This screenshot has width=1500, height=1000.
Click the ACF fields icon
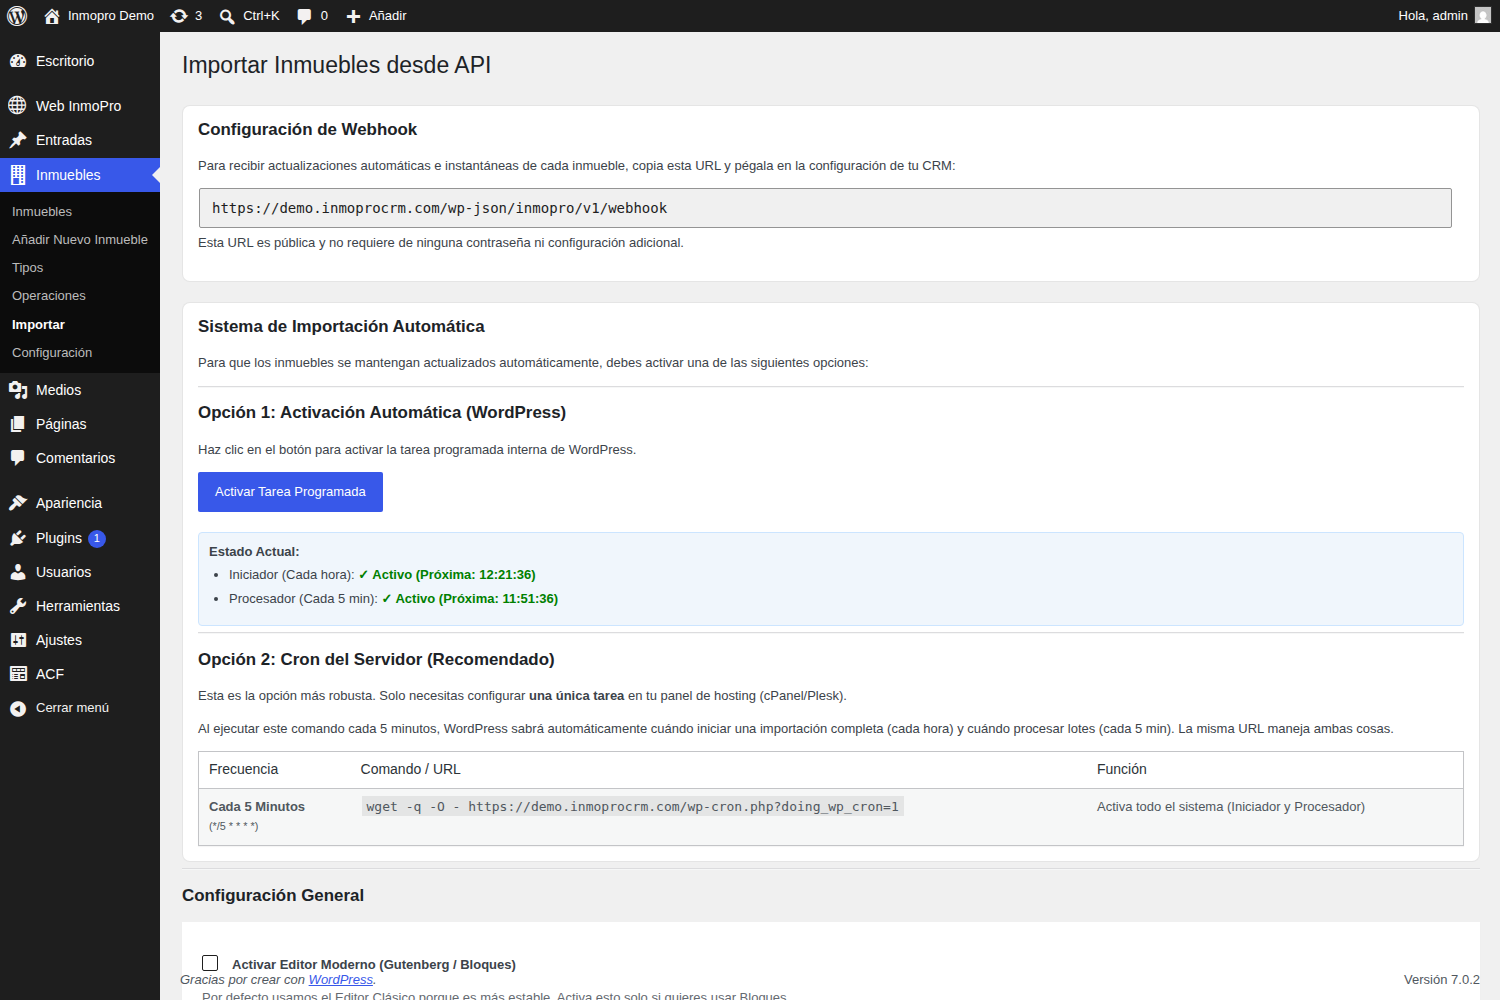click(x=18, y=674)
